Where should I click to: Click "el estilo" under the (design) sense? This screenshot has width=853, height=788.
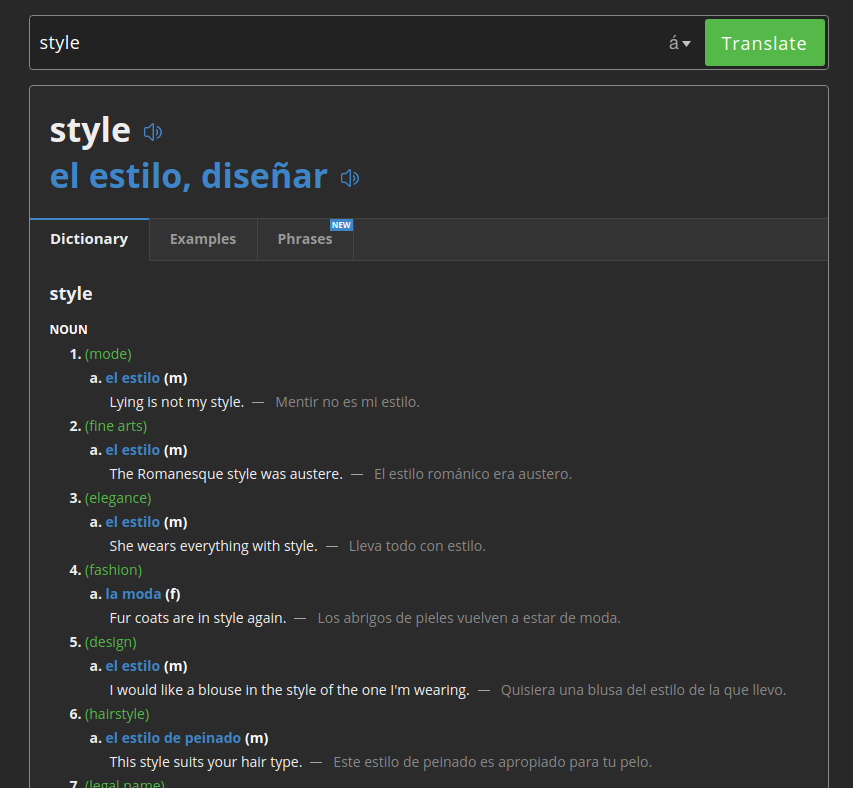pyautogui.click(x=132, y=665)
